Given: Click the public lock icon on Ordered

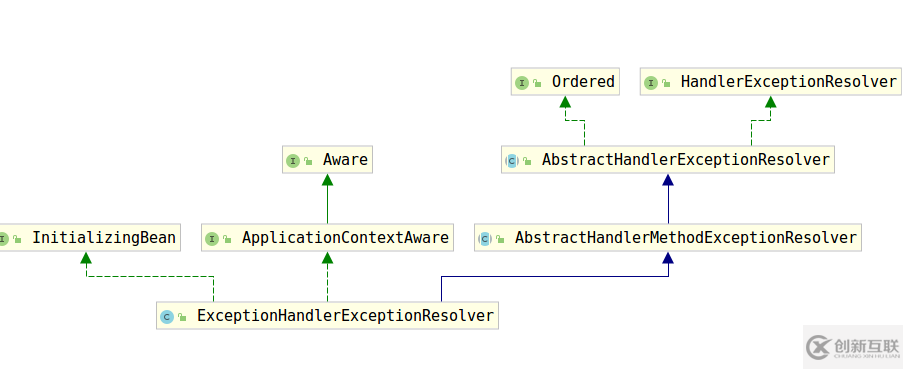Looking at the screenshot, I should (x=537, y=83).
